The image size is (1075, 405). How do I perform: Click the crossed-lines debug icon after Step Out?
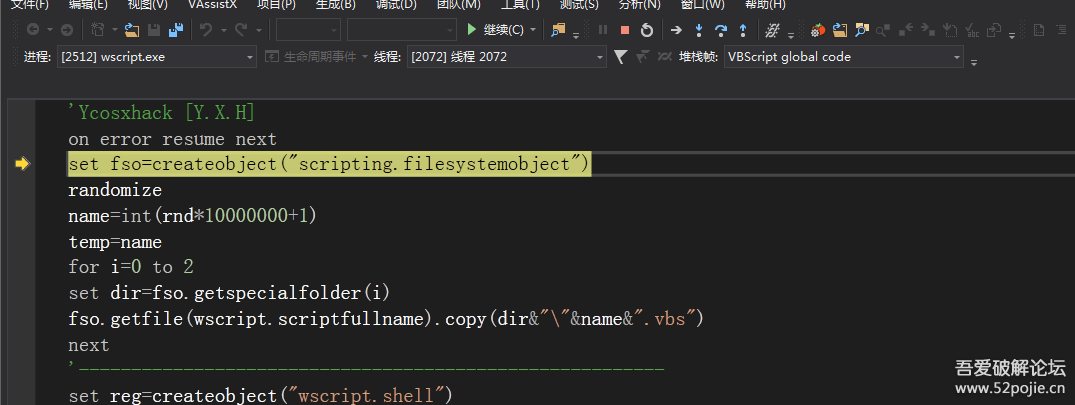click(773, 29)
